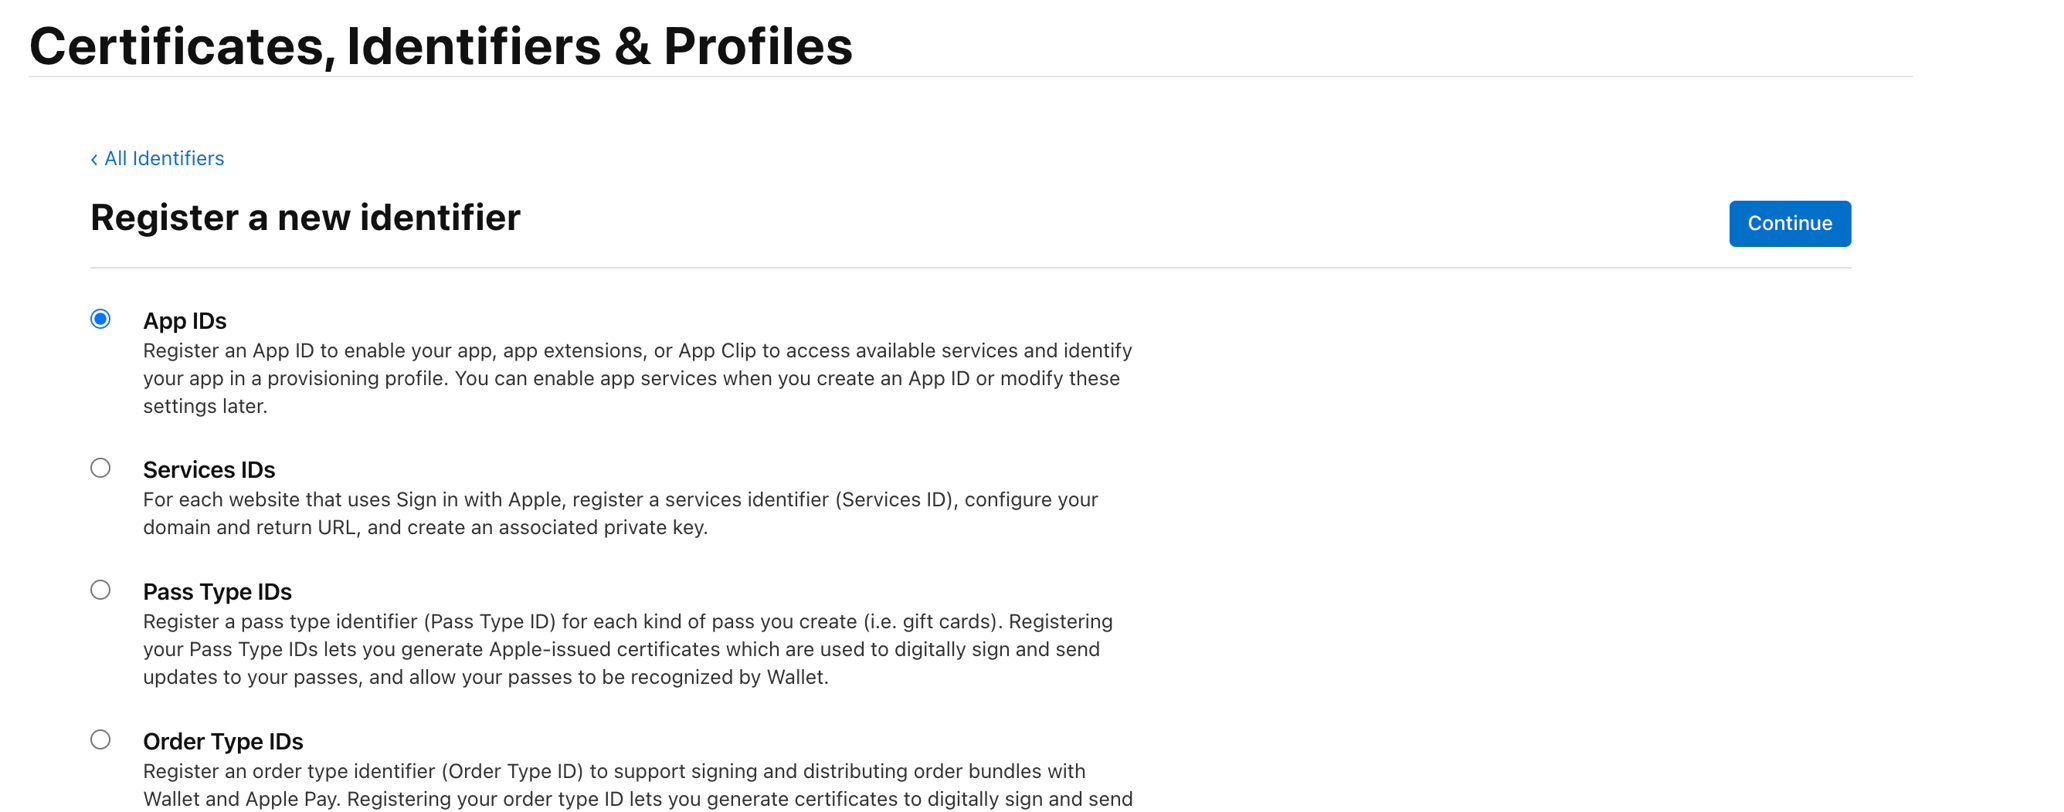Click the Pass Type IDs description text
Image resolution: width=2064 pixels, height=812 pixels.
point(627,648)
